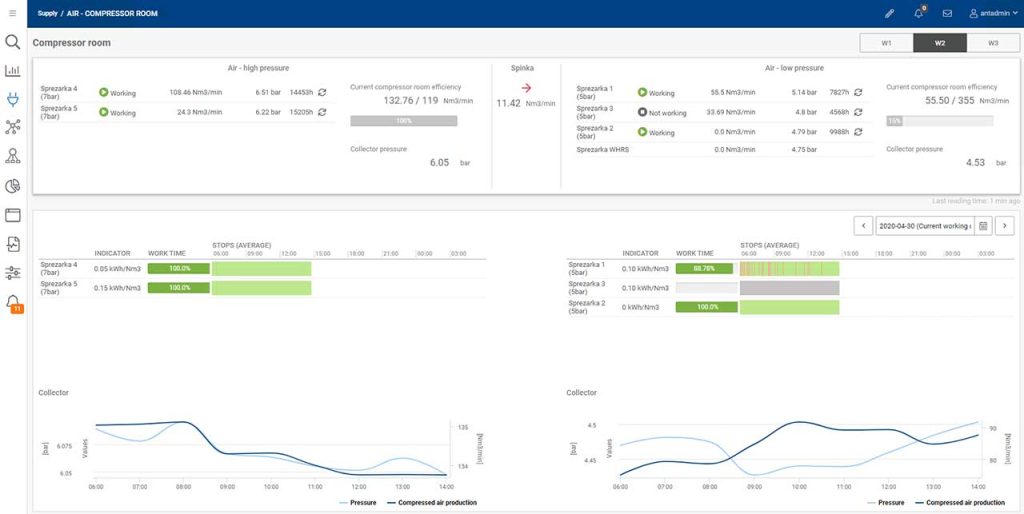The image size is (1024, 514).
Task: Open the search icon in sidebar
Action: (13, 43)
